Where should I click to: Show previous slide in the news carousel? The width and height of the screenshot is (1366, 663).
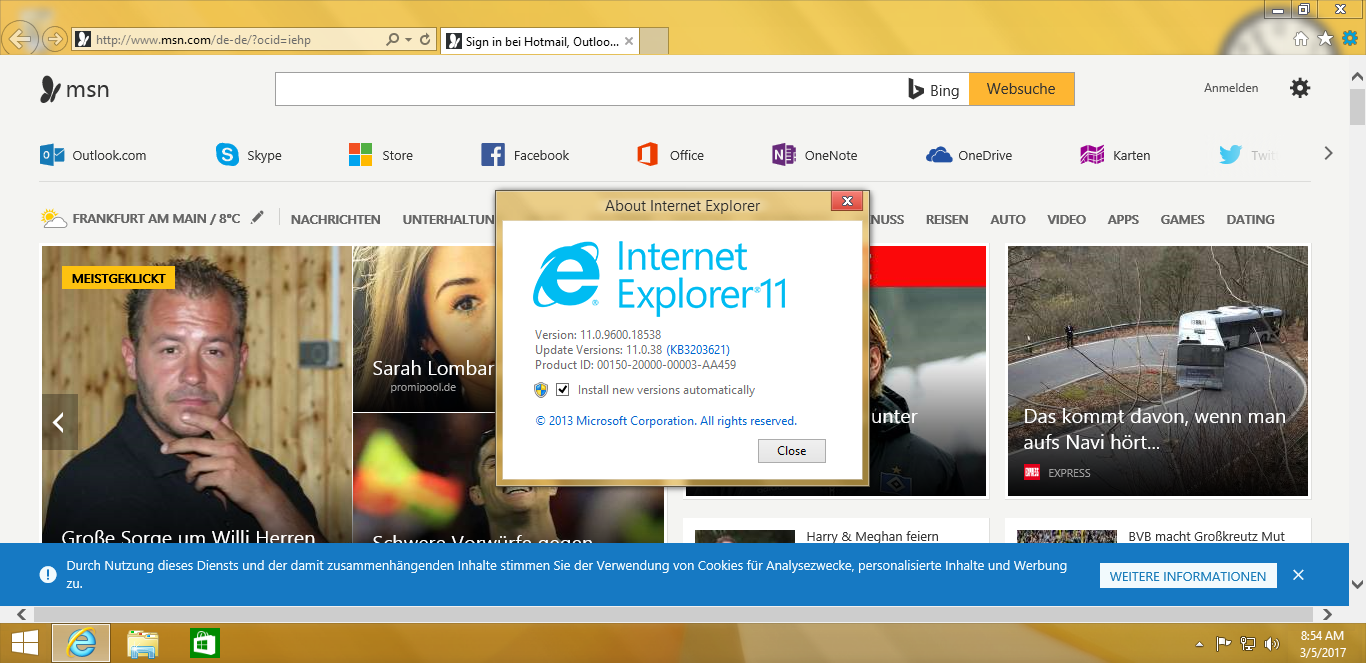(59, 422)
